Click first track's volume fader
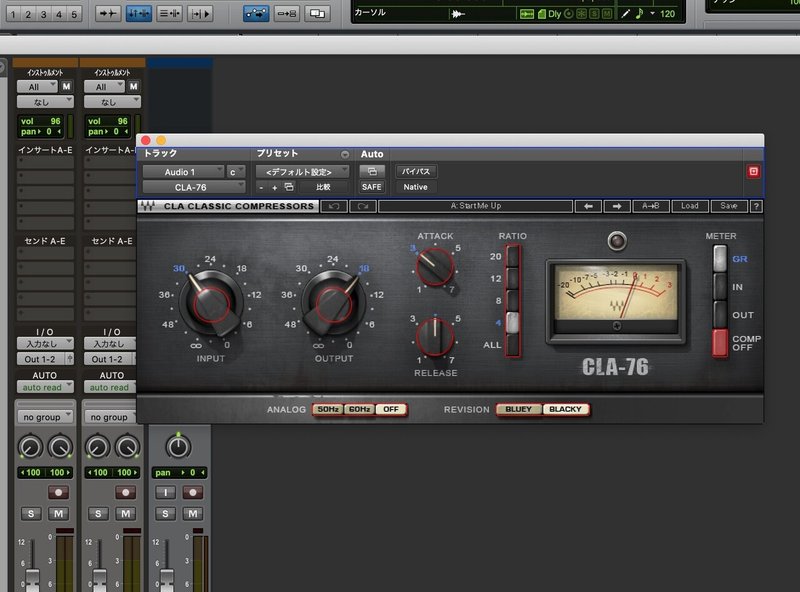 (32, 580)
